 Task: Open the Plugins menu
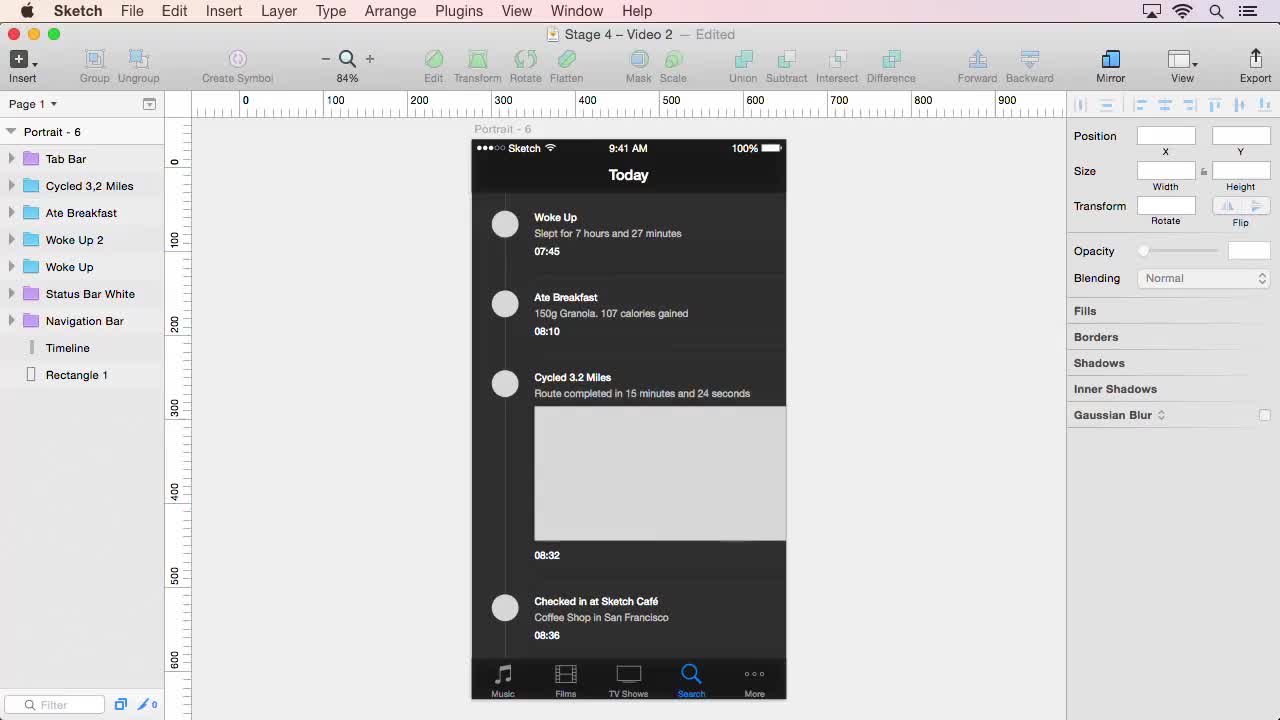pyautogui.click(x=459, y=11)
